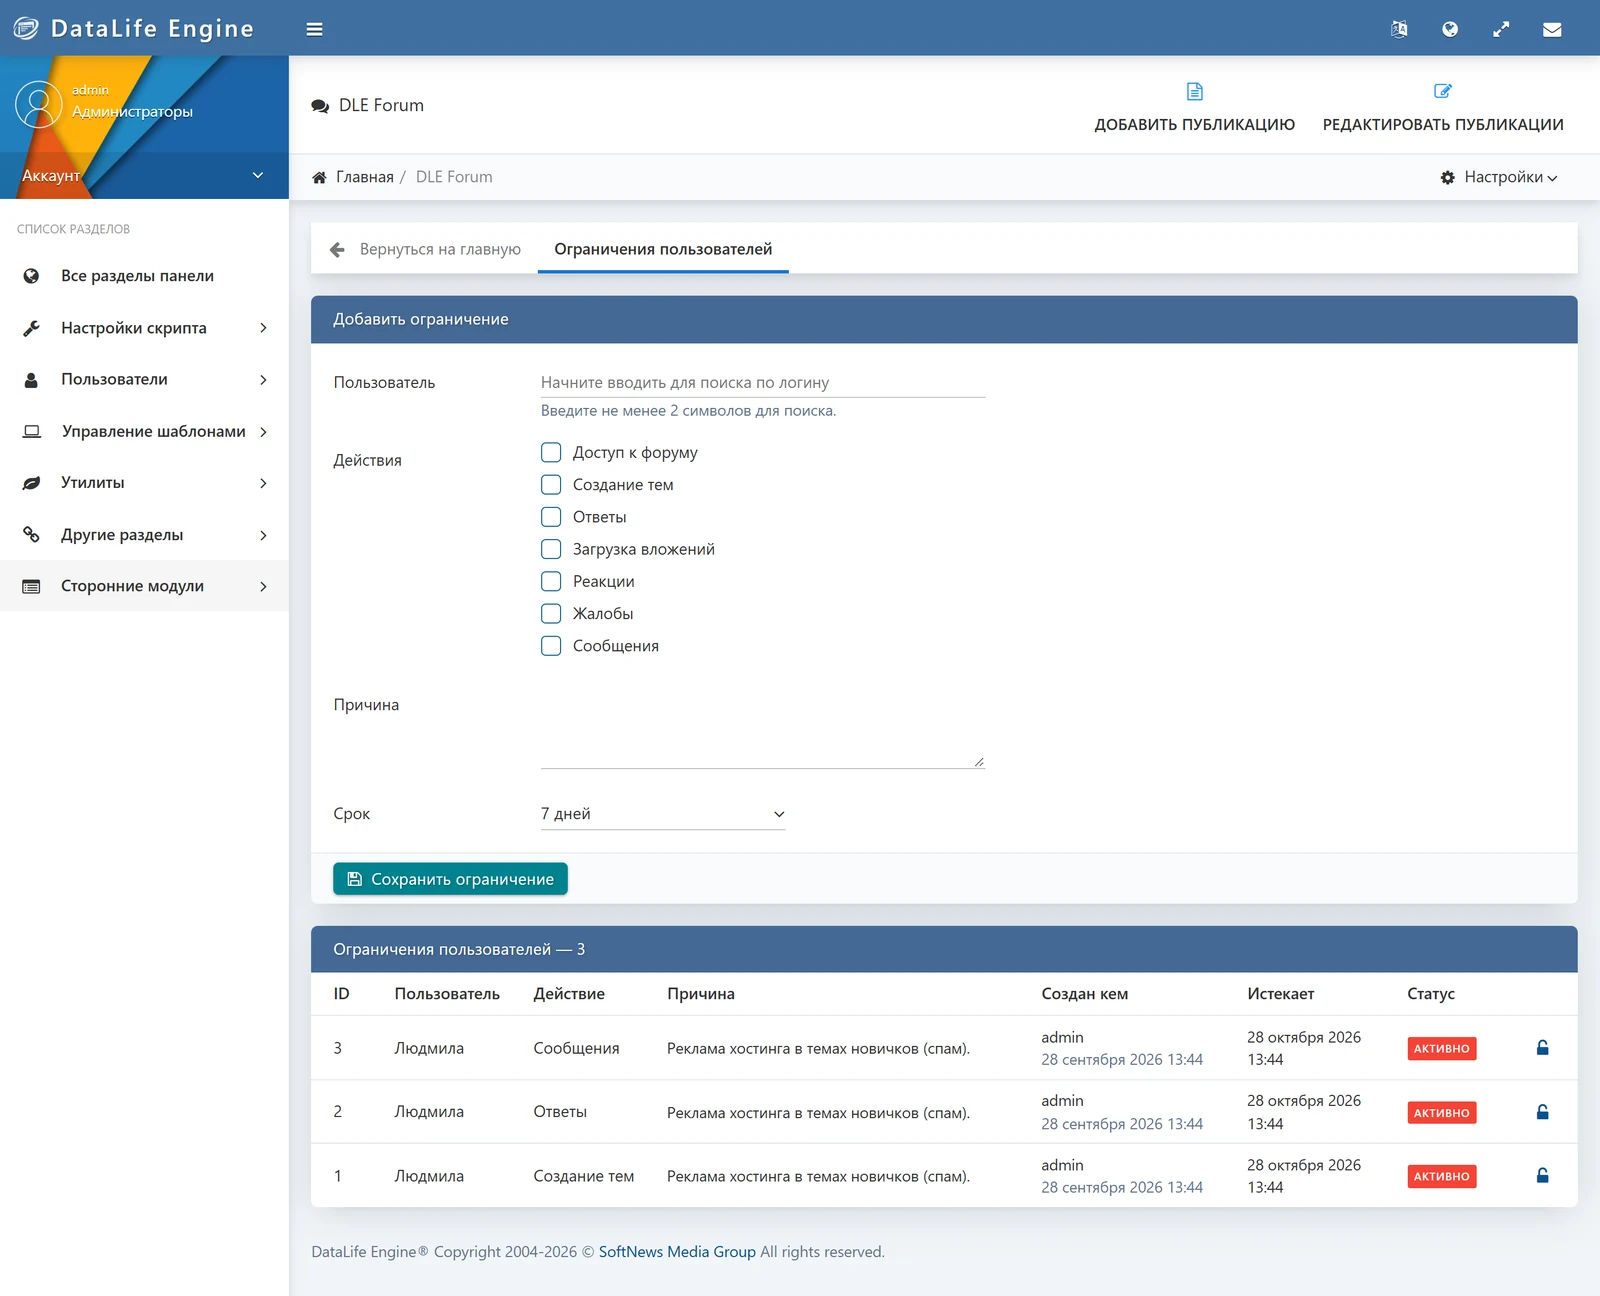Open the Пользователи sidebar menu item
This screenshot has width=1600, height=1296.
point(144,380)
